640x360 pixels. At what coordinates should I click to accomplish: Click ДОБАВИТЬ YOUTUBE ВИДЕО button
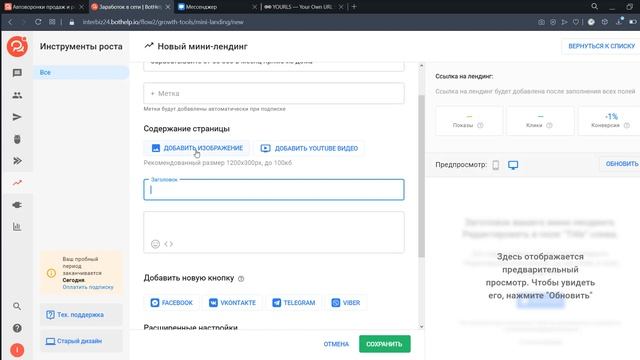[309, 148]
